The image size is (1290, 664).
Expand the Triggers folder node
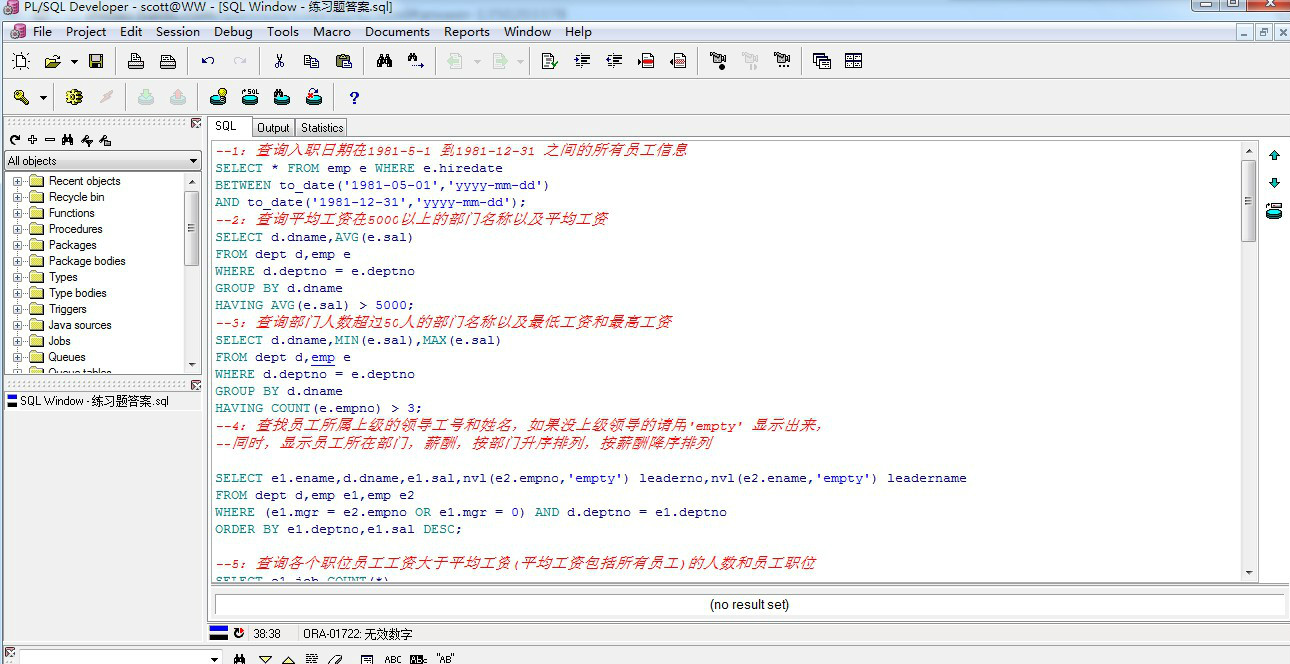click(17, 309)
